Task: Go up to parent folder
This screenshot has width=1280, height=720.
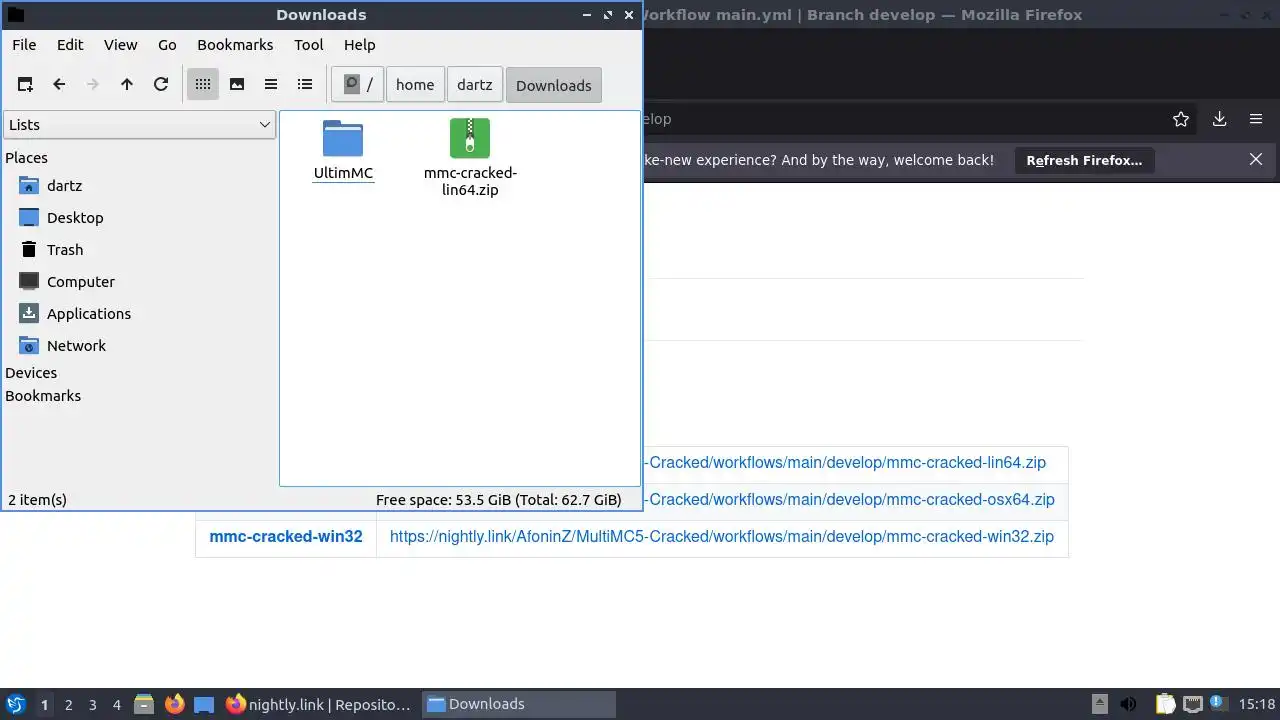Action: 127,85
